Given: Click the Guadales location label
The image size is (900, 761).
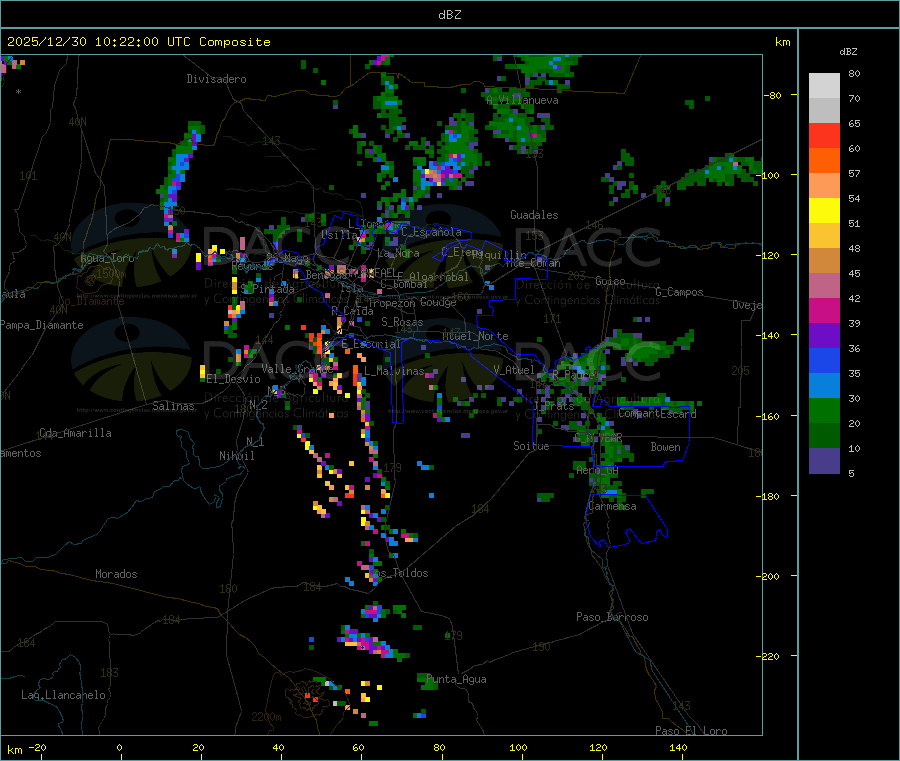Looking at the screenshot, I should (534, 215).
